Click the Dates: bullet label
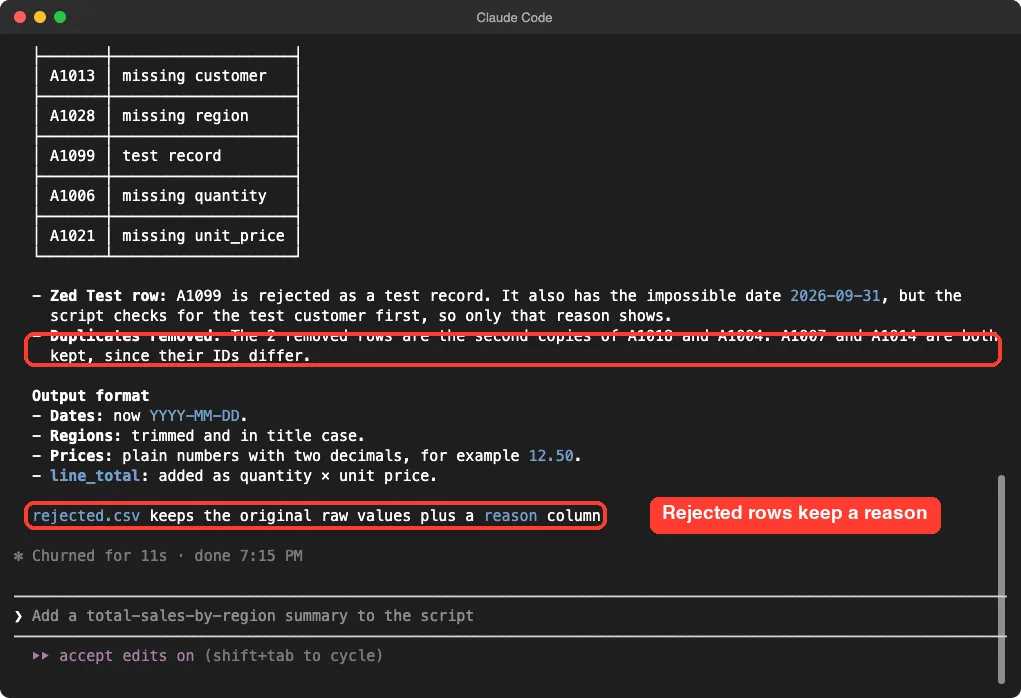This screenshot has width=1021, height=698. [x=77, y=416]
